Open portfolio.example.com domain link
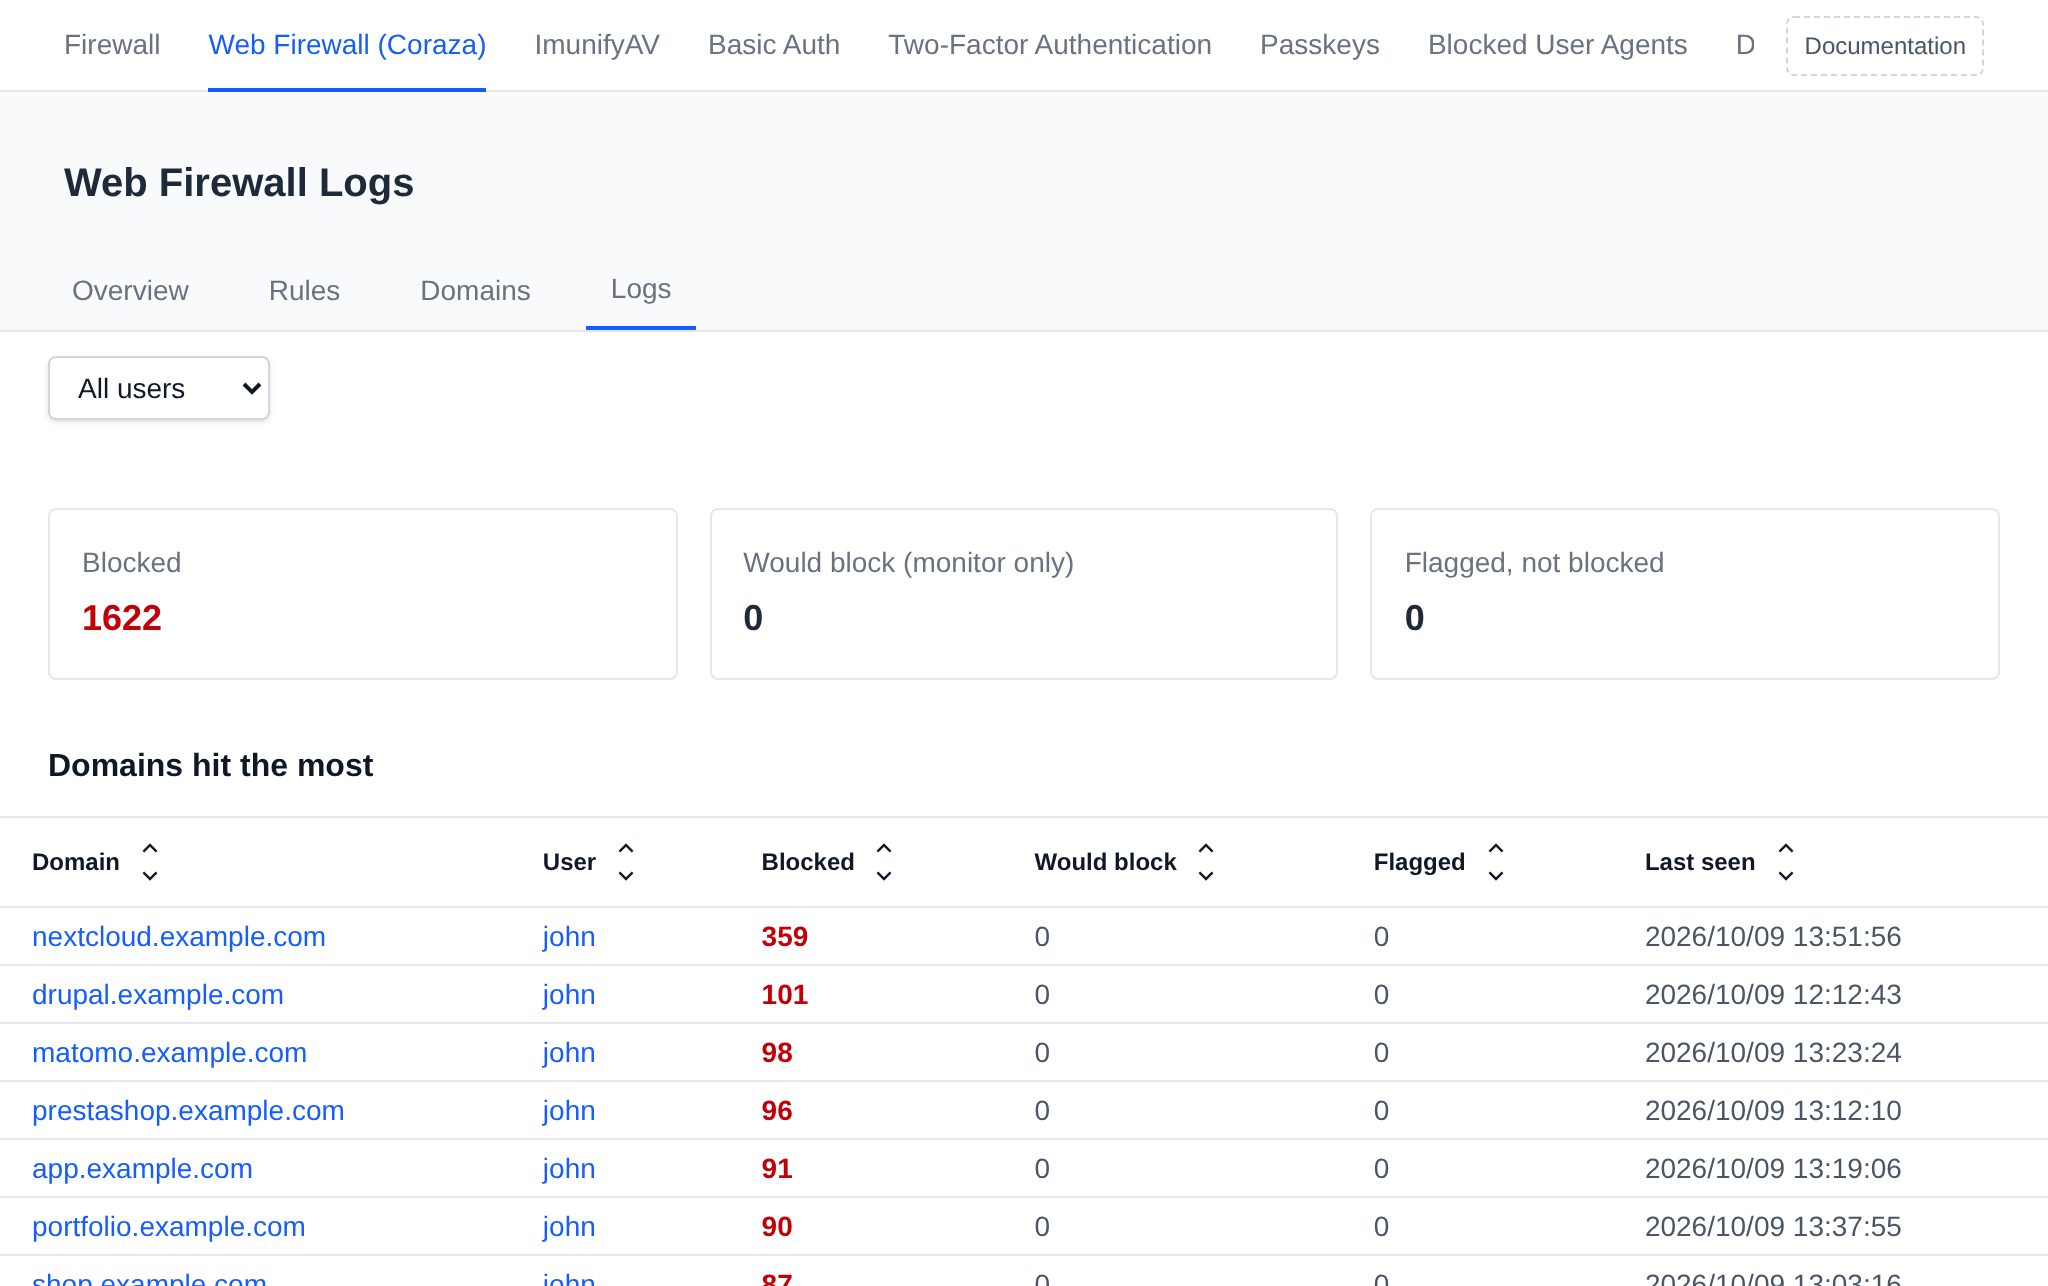This screenshot has height=1286, width=2048. (169, 1227)
